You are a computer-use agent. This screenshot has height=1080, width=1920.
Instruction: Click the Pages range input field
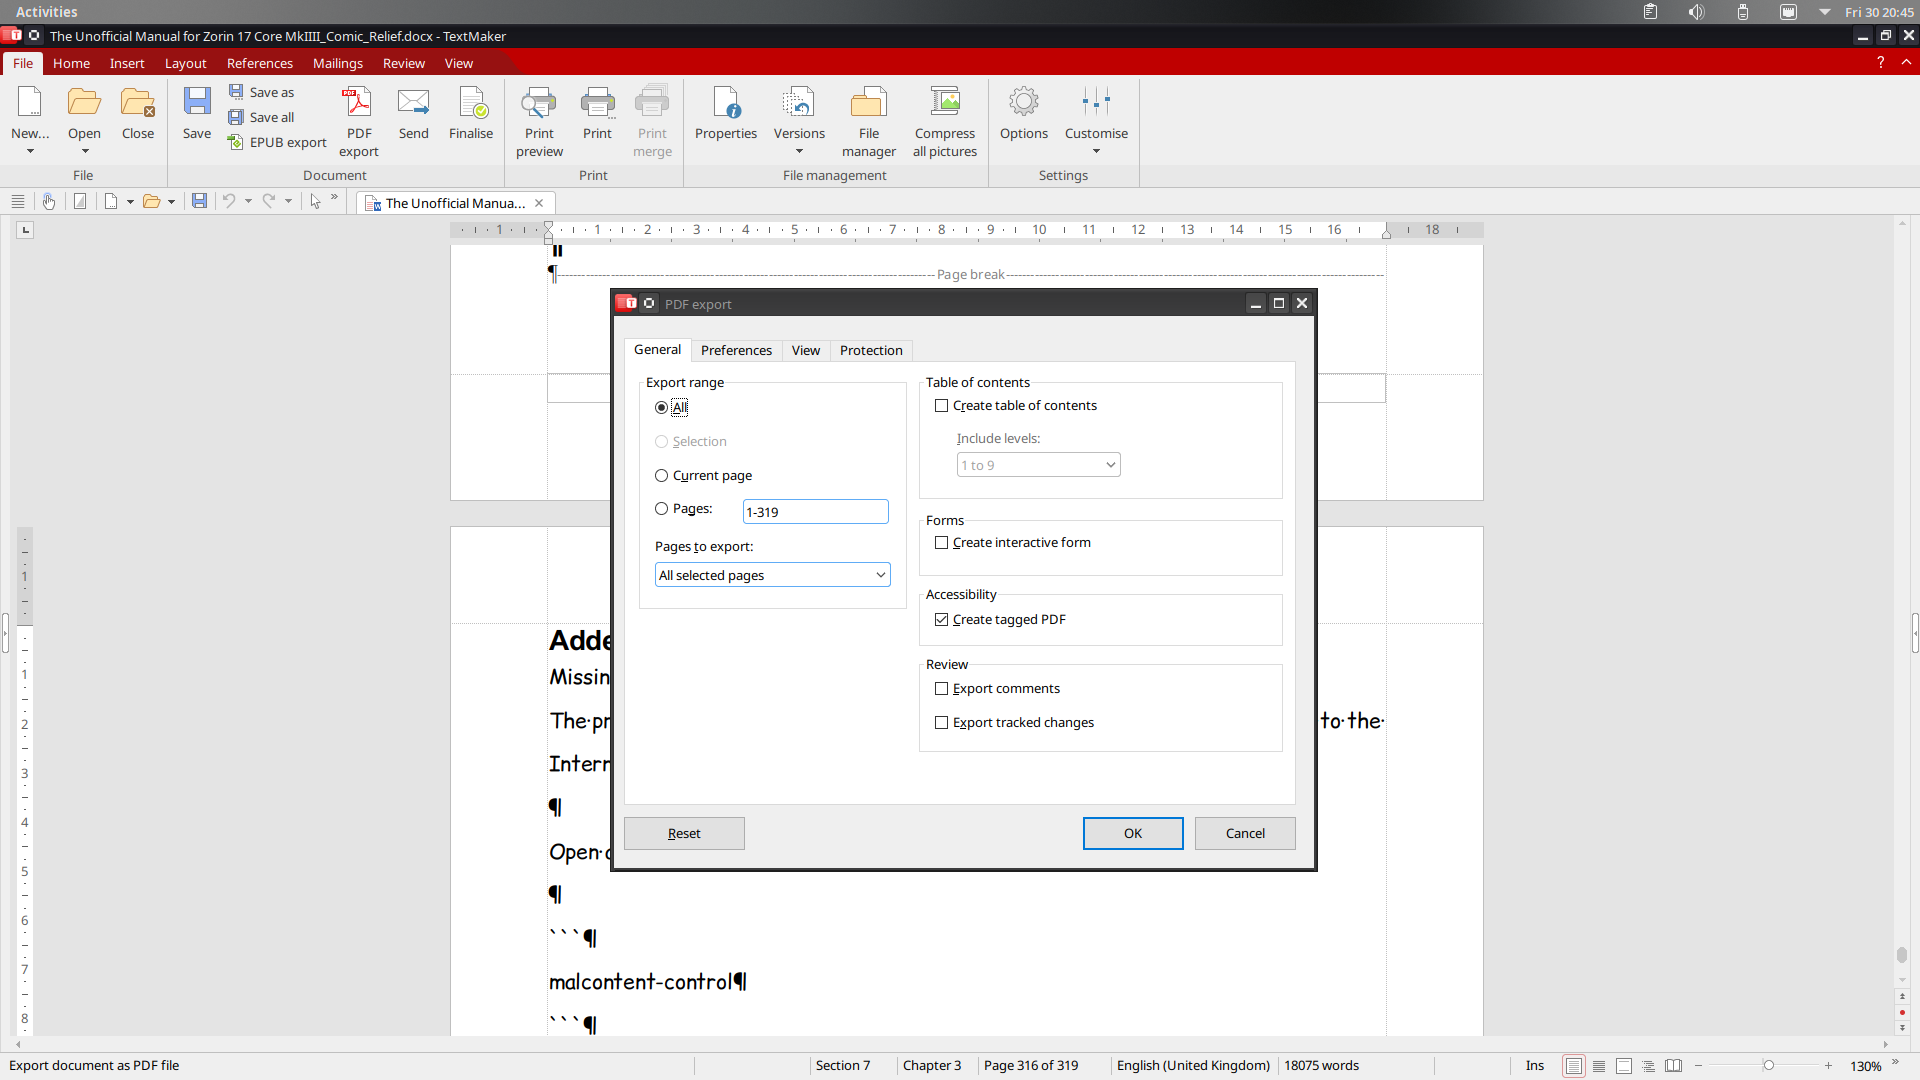pyautogui.click(x=815, y=512)
